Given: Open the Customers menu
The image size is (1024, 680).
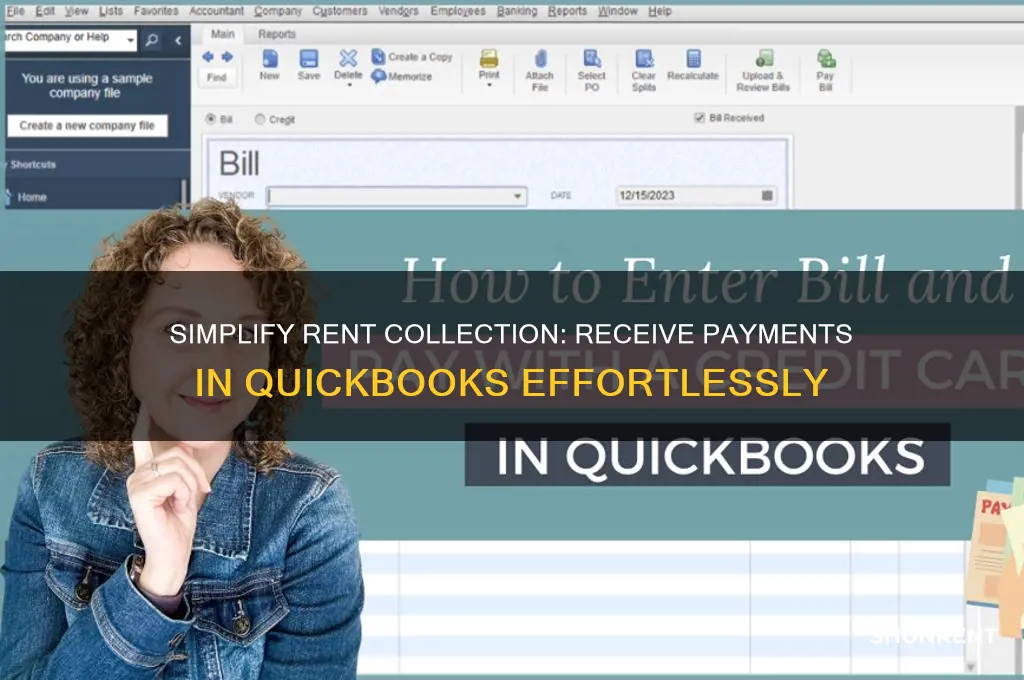Looking at the screenshot, I should (340, 11).
